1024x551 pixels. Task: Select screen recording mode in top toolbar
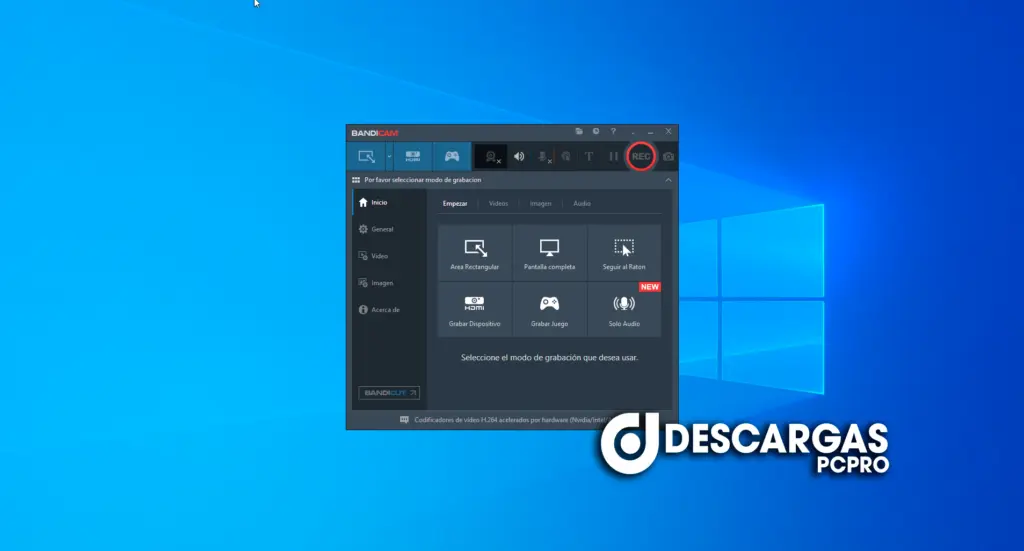click(x=366, y=157)
